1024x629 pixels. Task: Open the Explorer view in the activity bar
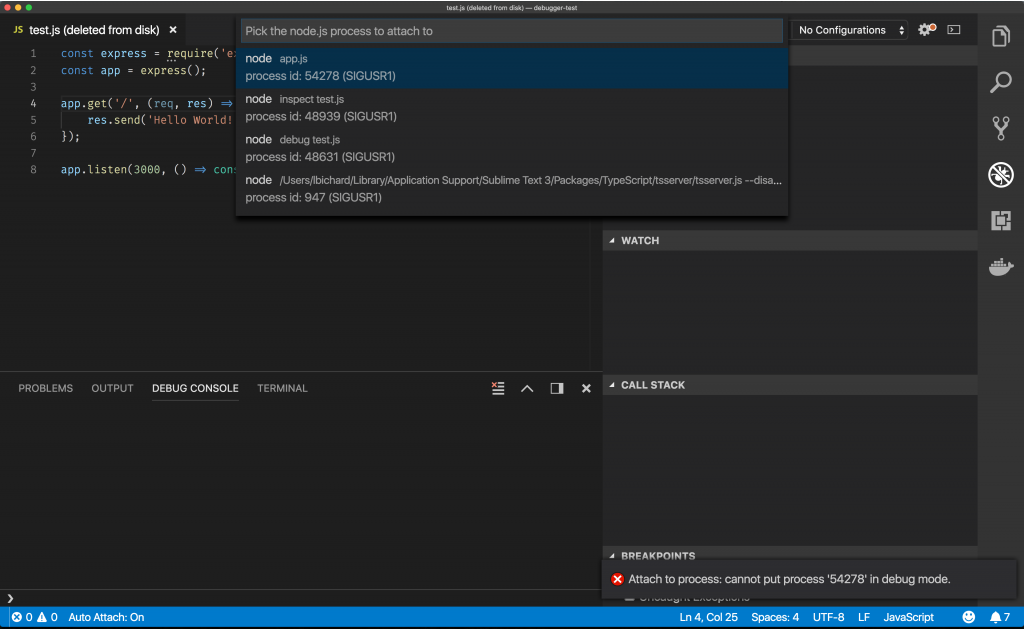(1000, 35)
